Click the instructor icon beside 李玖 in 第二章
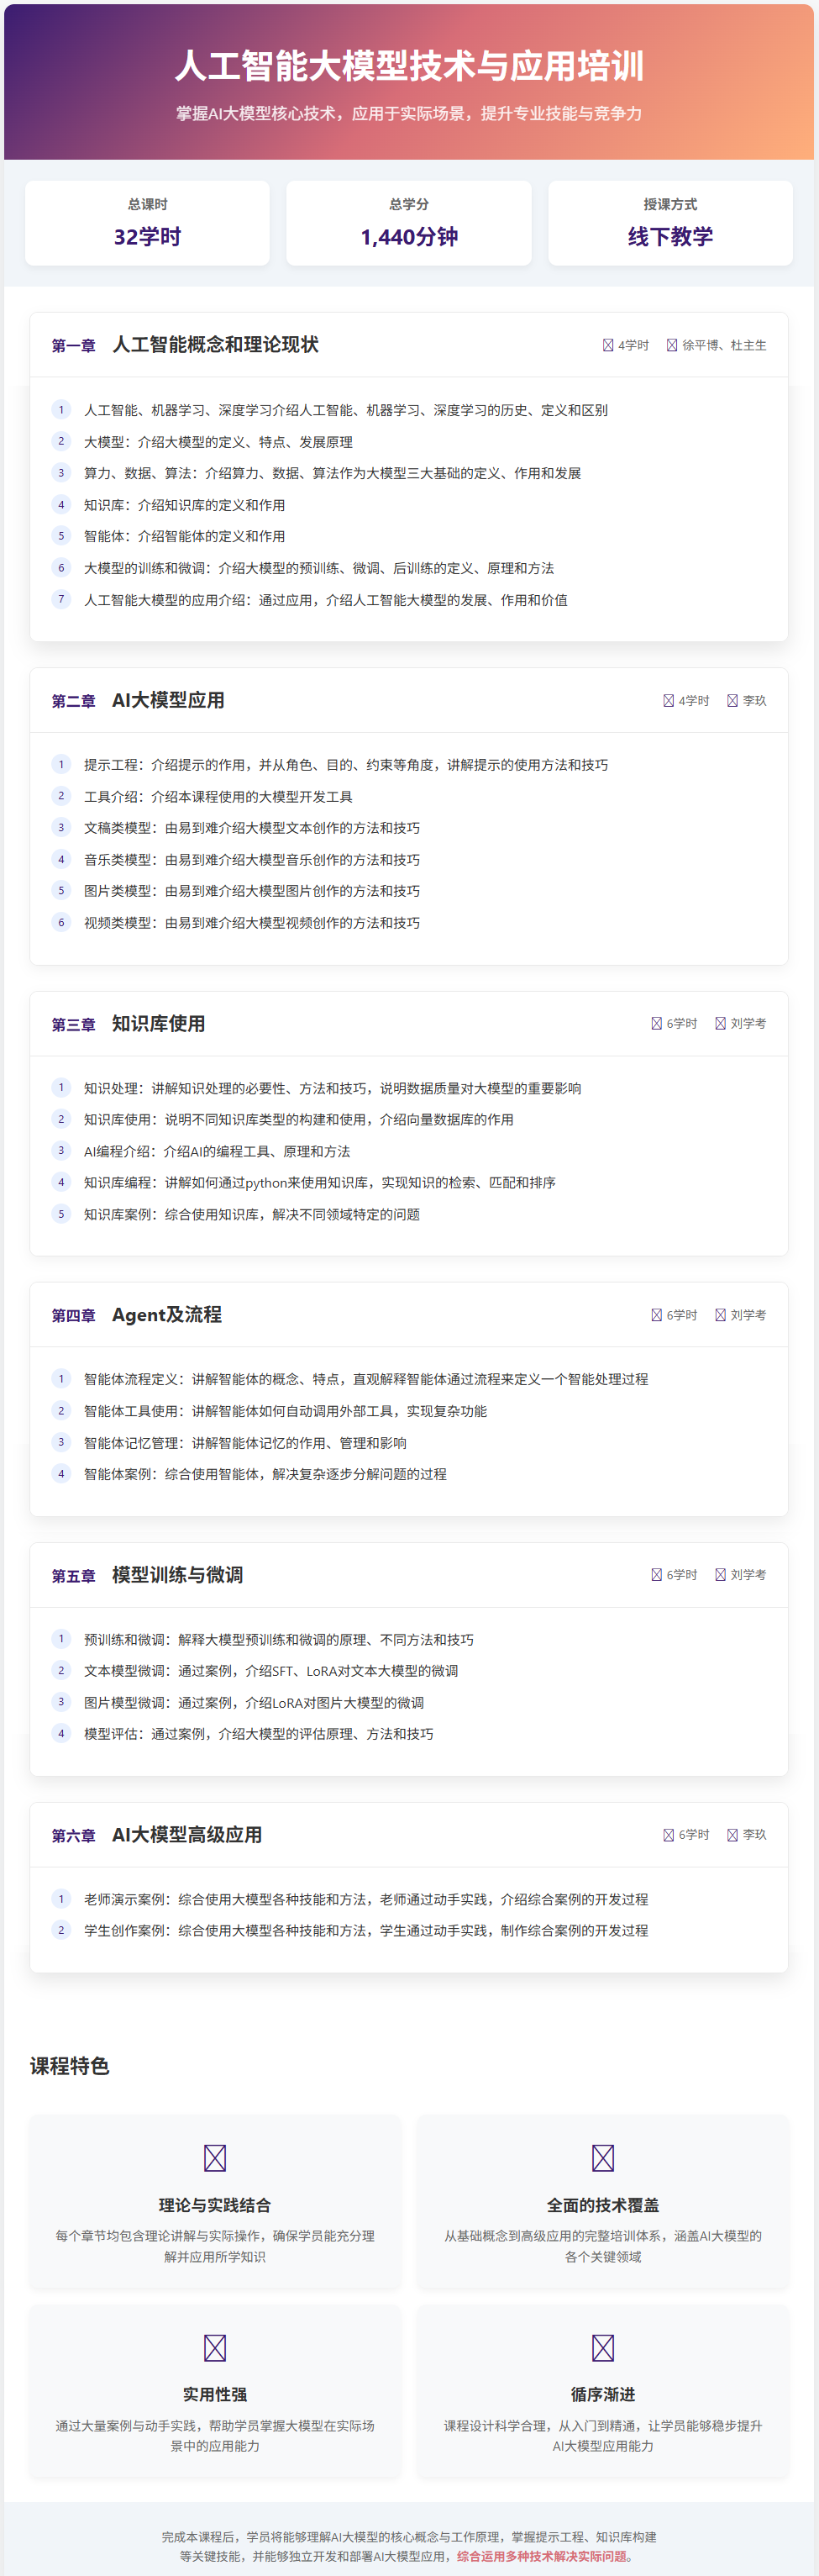This screenshot has height=2576, width=819. [x=732, y=700]
